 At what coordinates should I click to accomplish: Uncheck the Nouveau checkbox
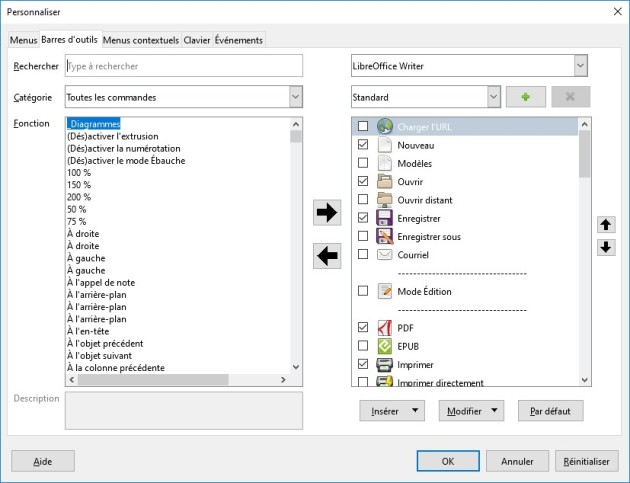click(x=363, y=144)
